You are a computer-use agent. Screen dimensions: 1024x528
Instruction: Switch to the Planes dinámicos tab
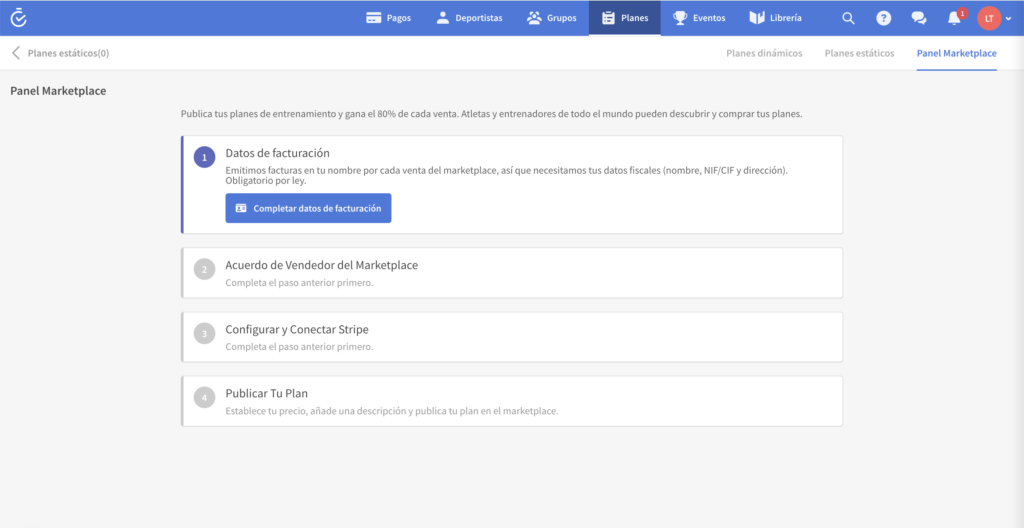pyautogui.click(x=764, y=53)
